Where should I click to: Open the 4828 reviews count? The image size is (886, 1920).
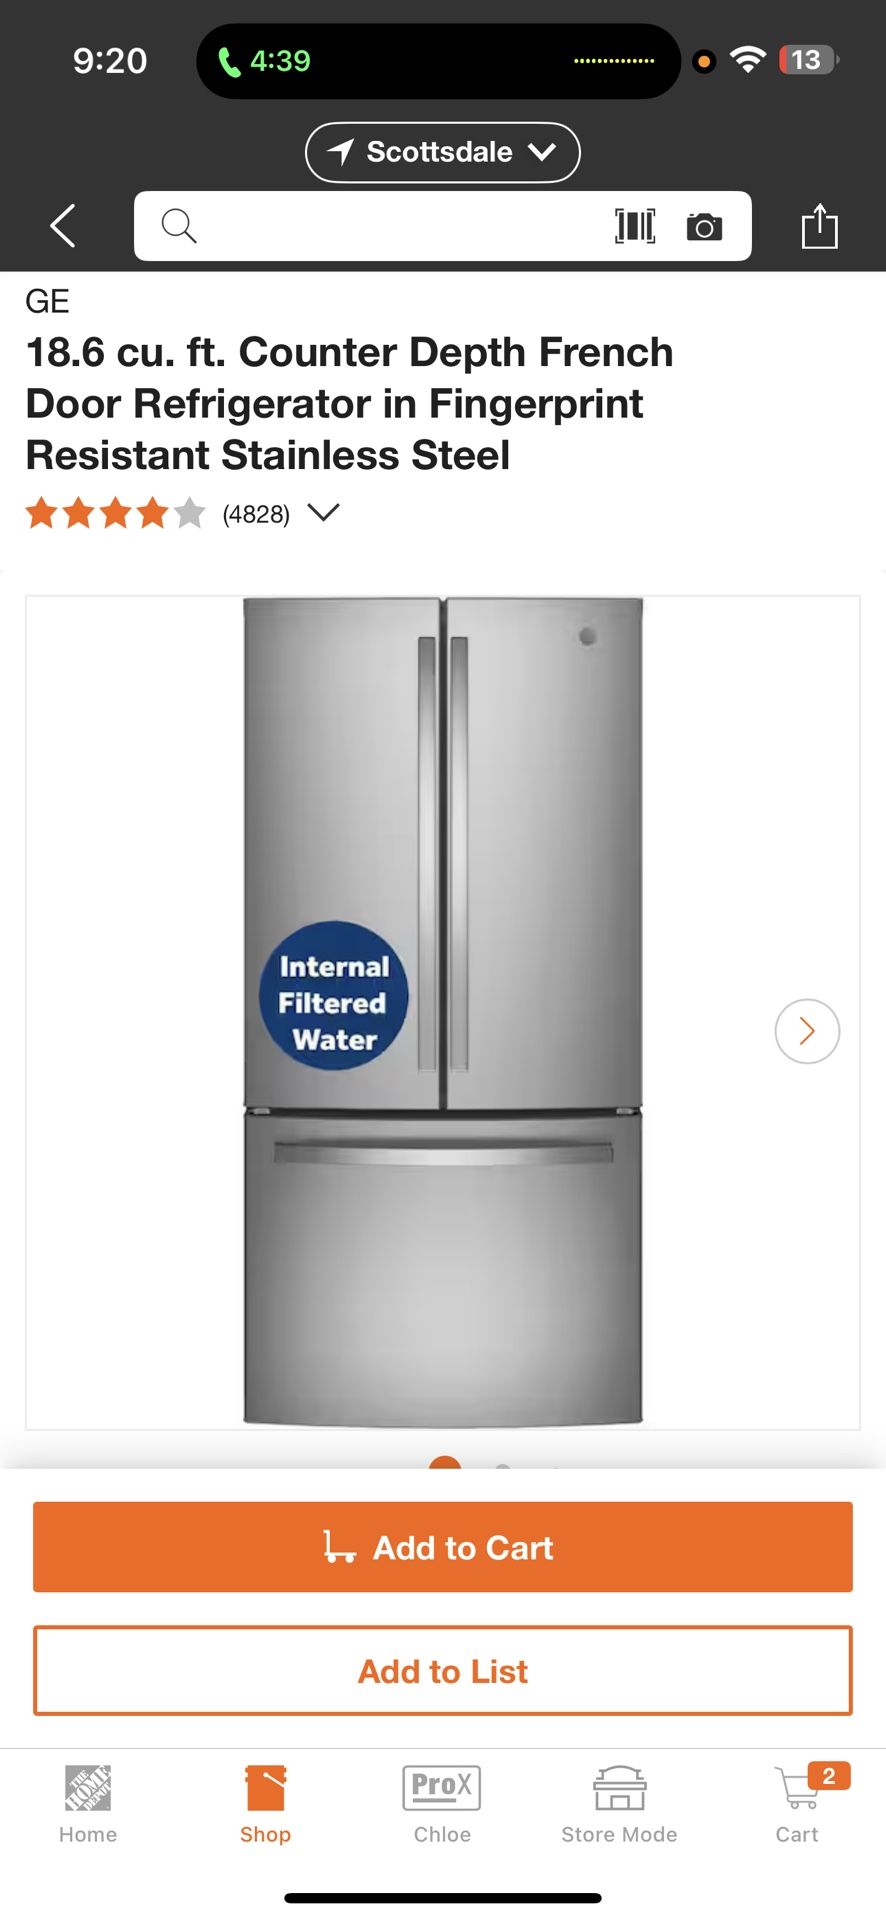[x=256, y=514]
